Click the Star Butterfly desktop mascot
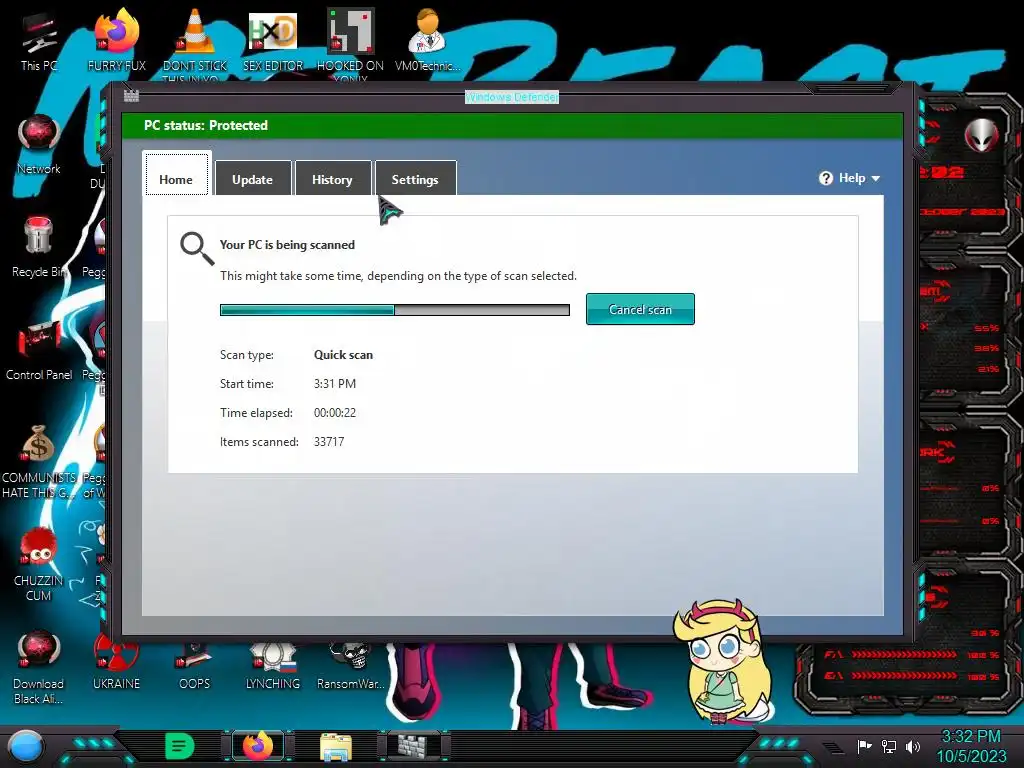Viewport: 1024px width, 768px height. click(x=723, y=661)
